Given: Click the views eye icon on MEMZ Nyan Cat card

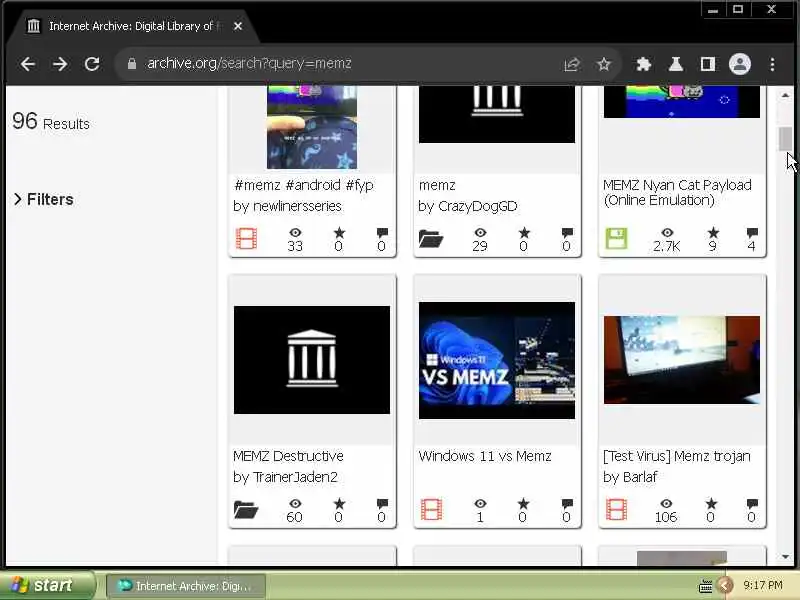Looking at the screenshot, I should pyautogui.click(x=667, y=233).
